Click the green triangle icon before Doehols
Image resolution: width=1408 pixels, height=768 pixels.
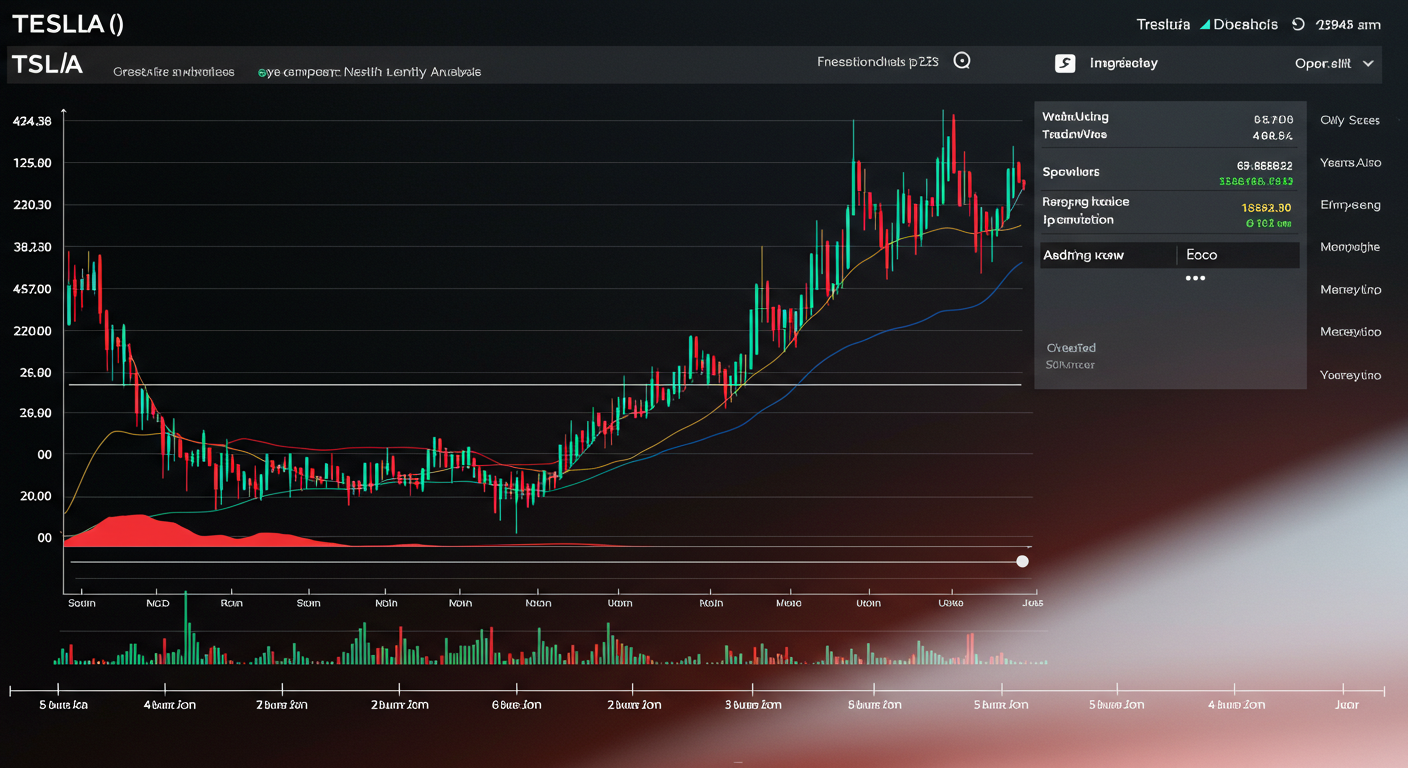pyautogui.click(x=1205, y=24)
